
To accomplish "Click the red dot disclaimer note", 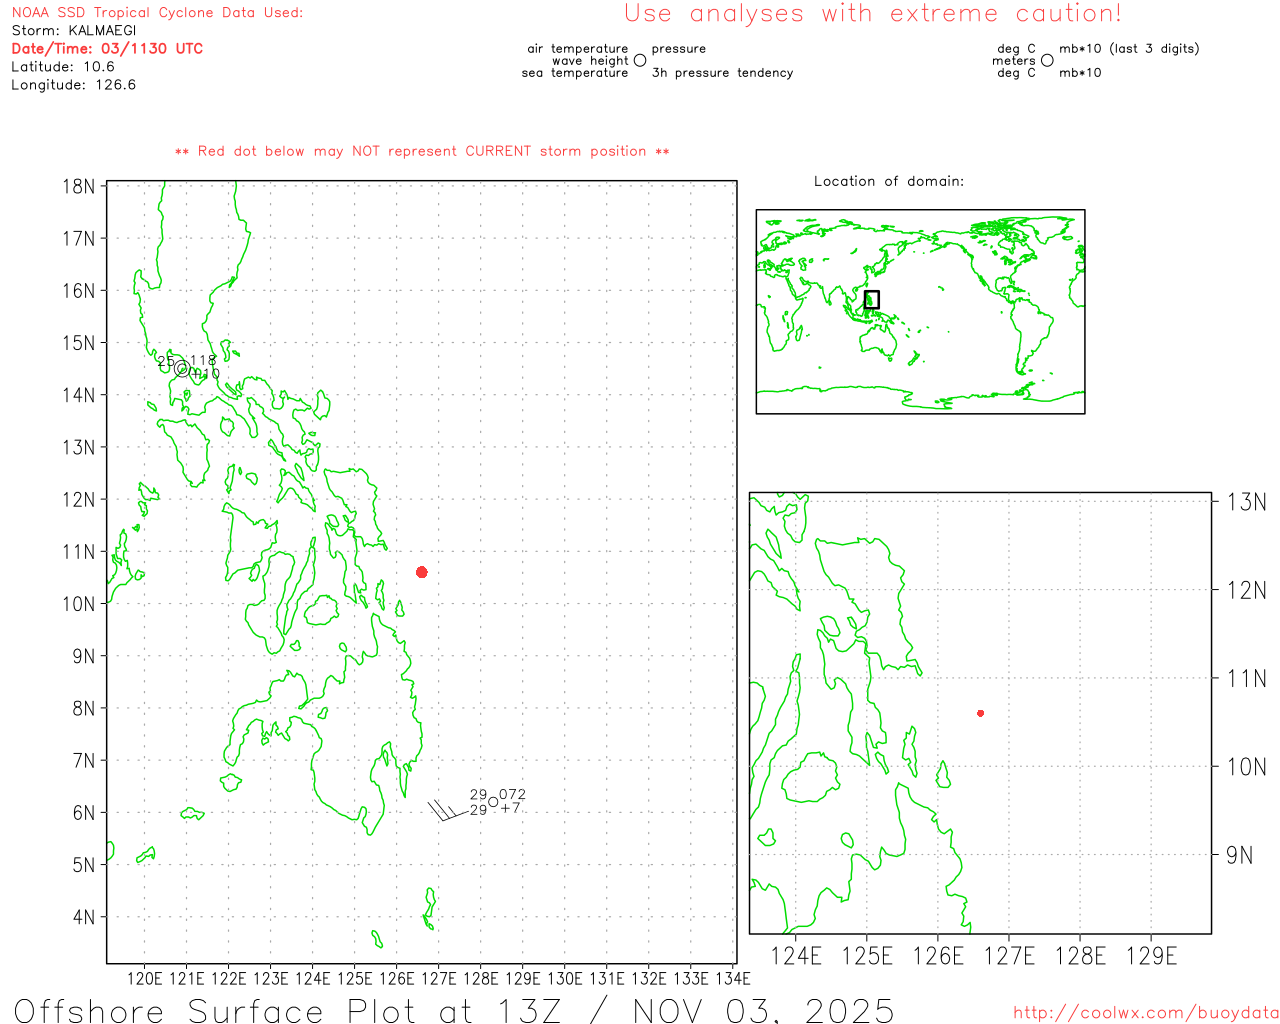I will coord(422,152).
